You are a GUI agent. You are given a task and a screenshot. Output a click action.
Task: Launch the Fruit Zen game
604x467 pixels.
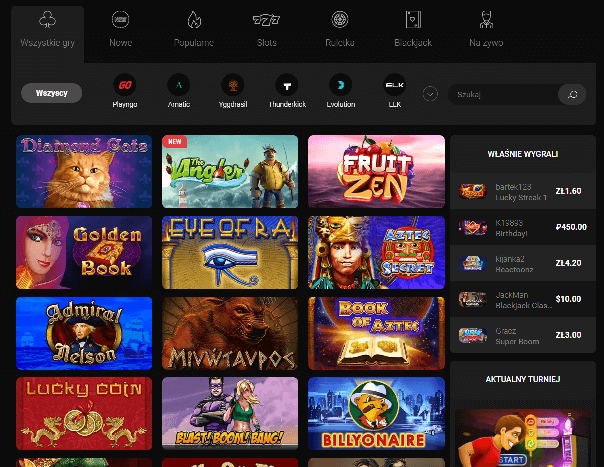coord(376,171)
